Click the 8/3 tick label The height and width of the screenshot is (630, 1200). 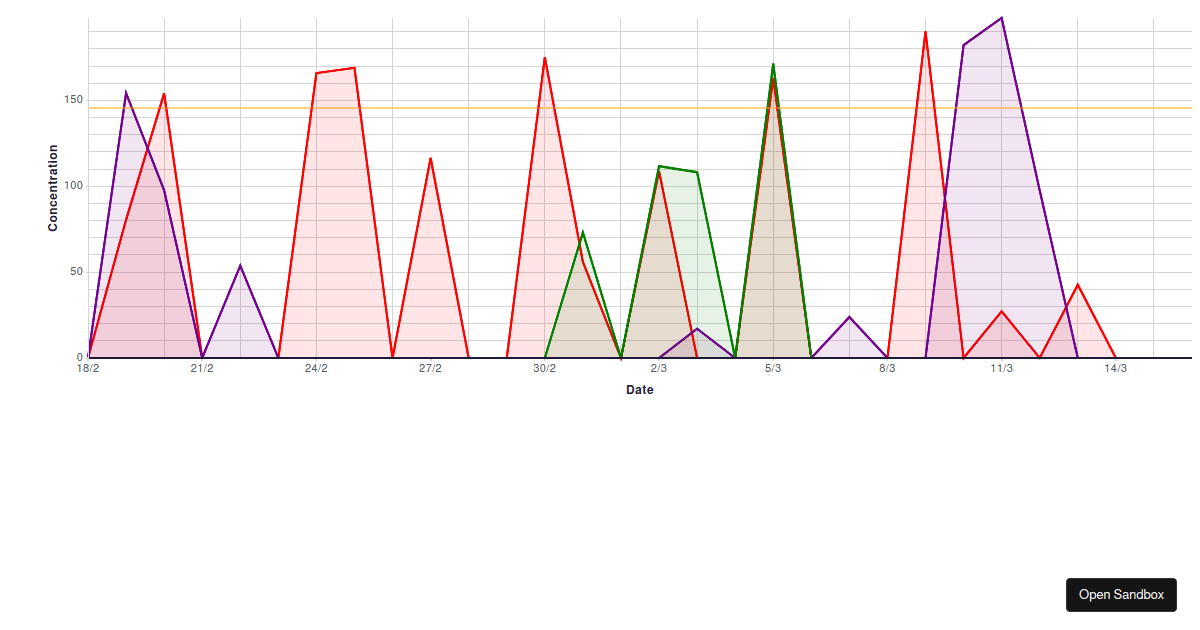coord(886,368)
